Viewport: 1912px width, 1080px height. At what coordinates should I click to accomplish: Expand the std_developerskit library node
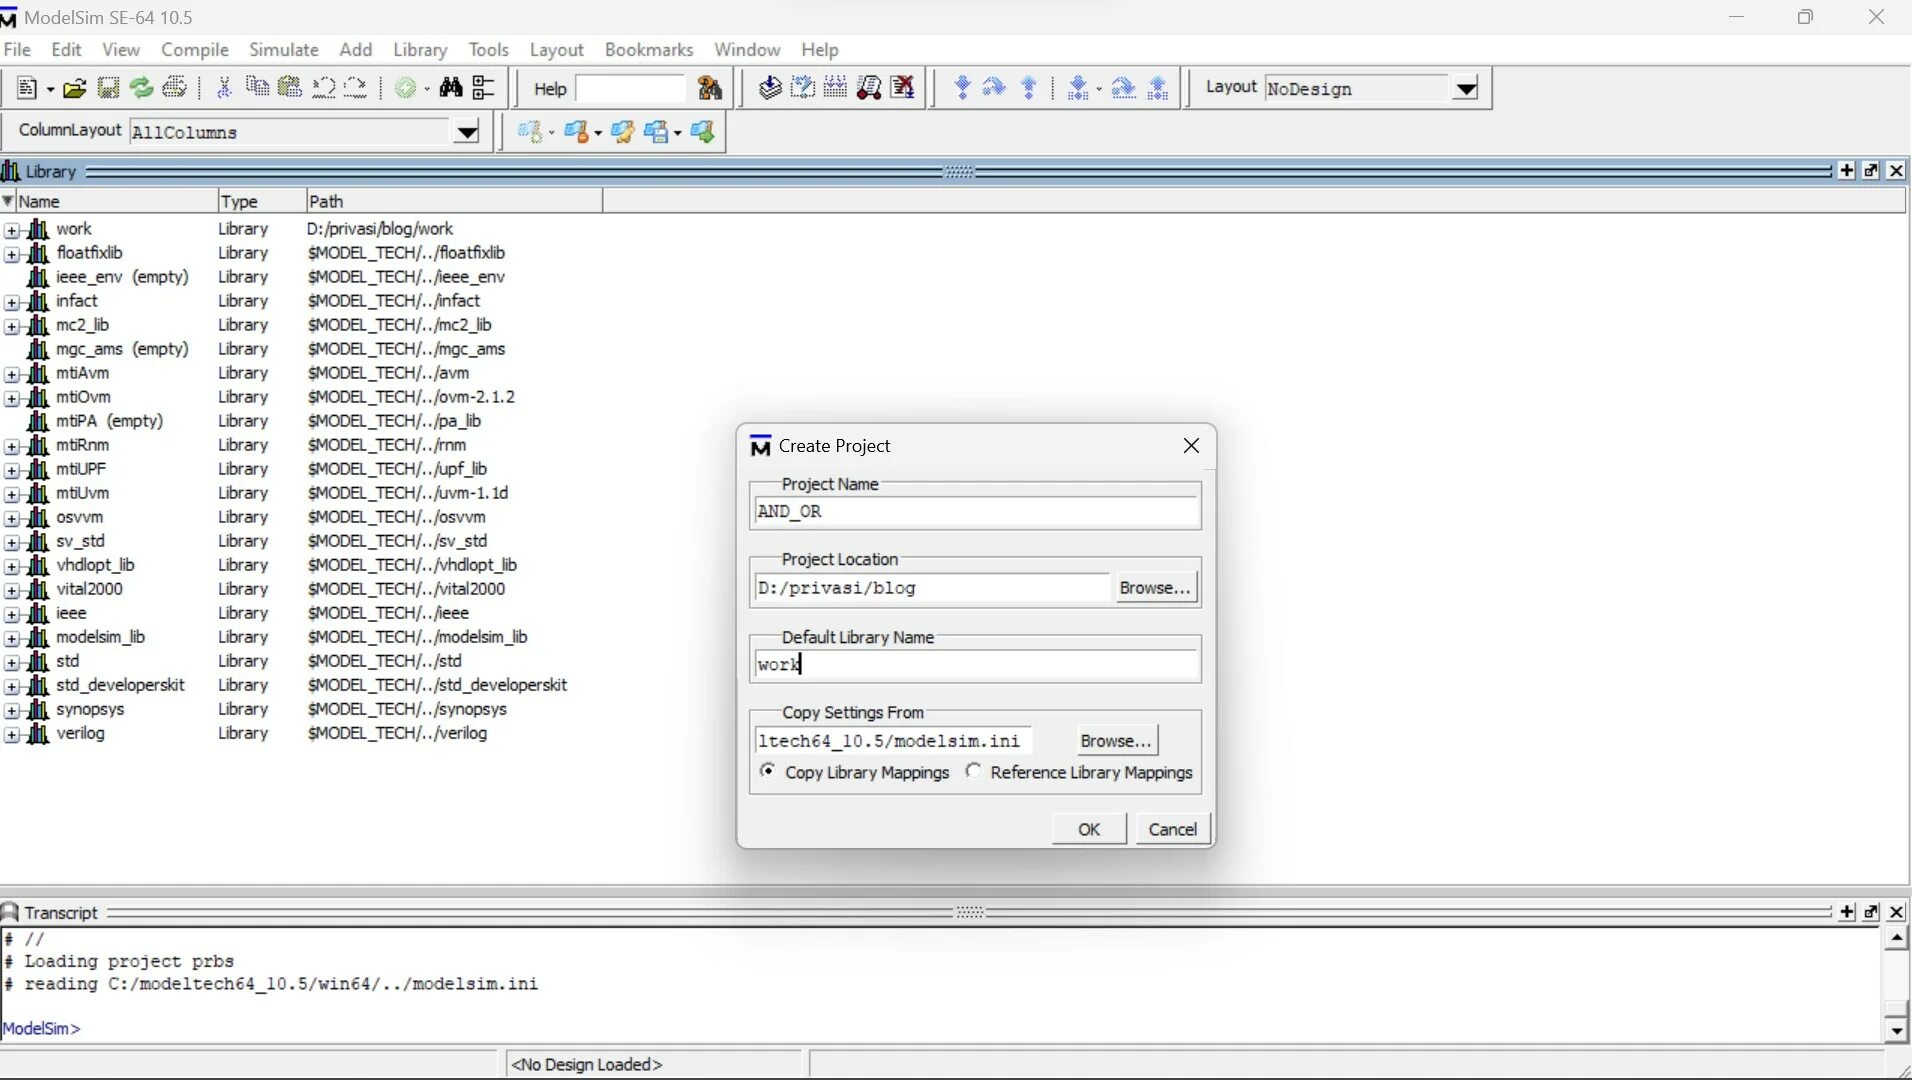11,686
